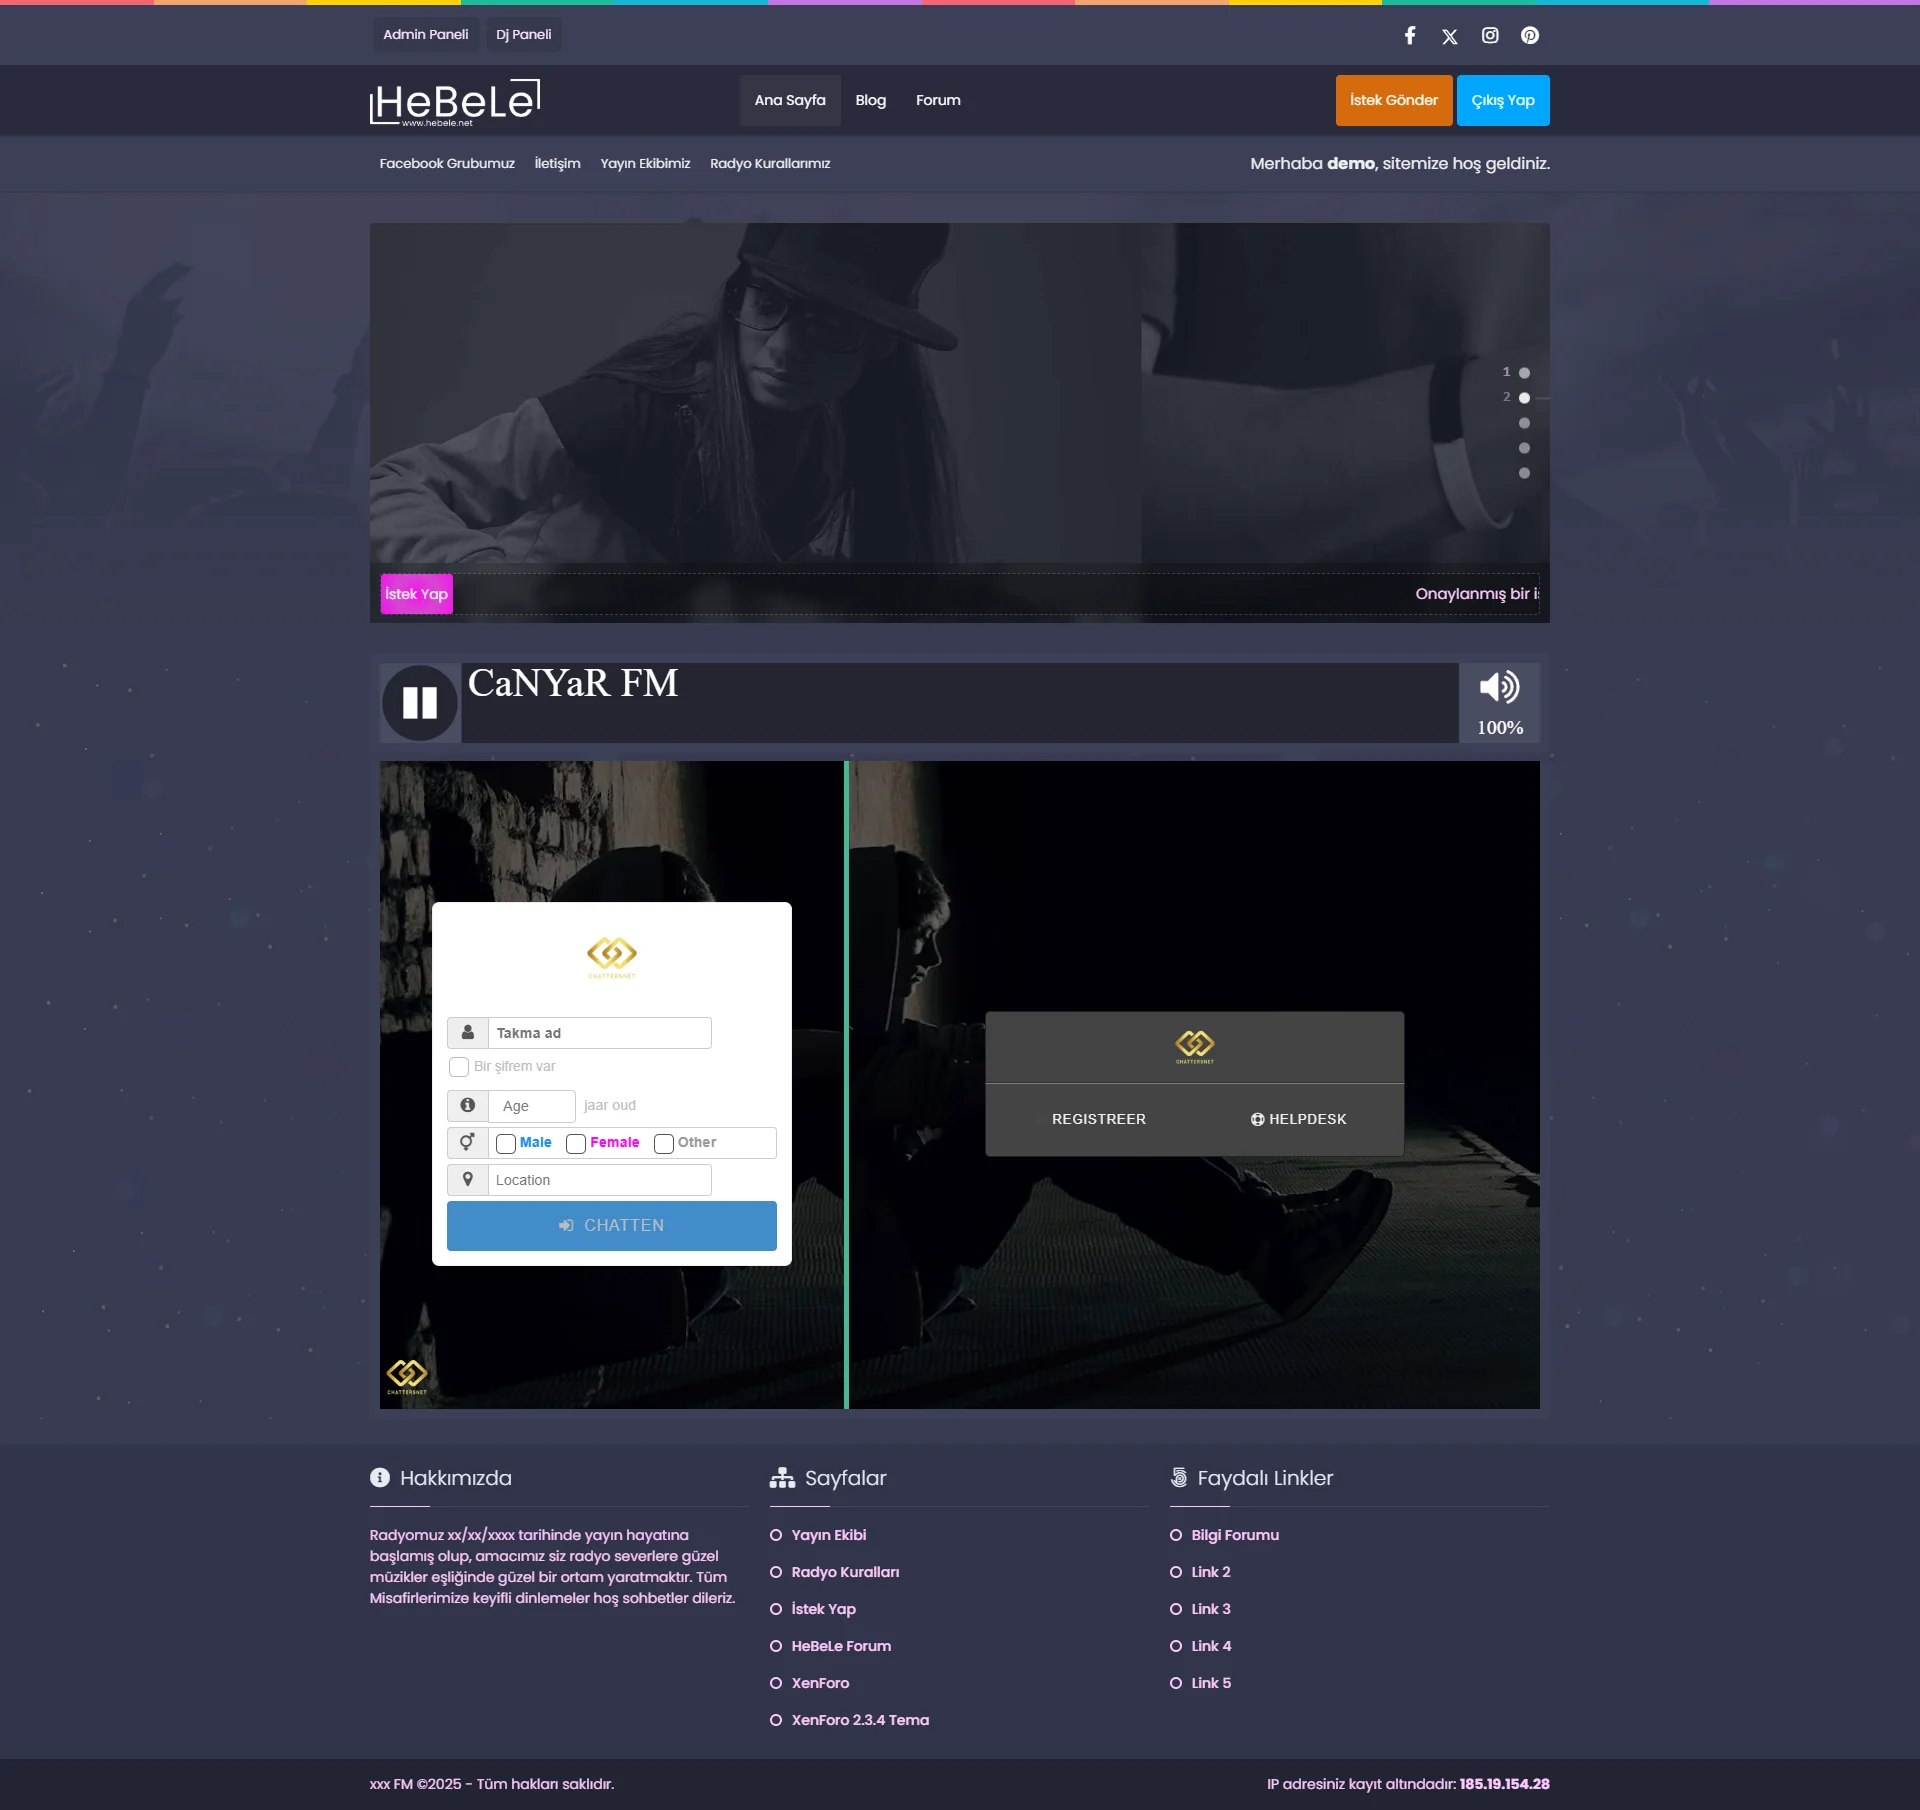Open Link 3 in Faydalı Linkler
The image size is (1920, 1810).
coord(1211,1609)
